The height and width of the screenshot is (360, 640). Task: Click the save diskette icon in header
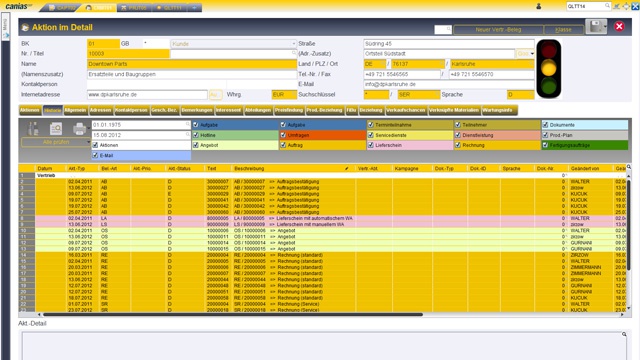coord(595,27)
